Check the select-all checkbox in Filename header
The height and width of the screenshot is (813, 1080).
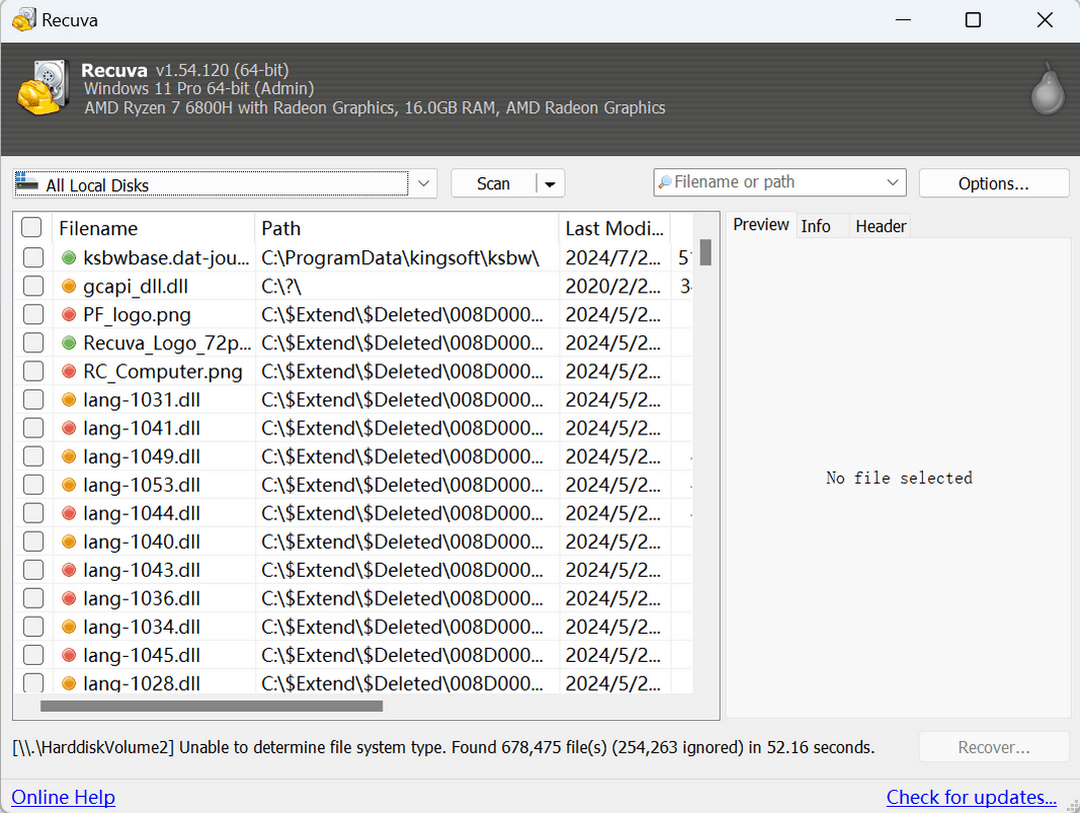(32, 227)
